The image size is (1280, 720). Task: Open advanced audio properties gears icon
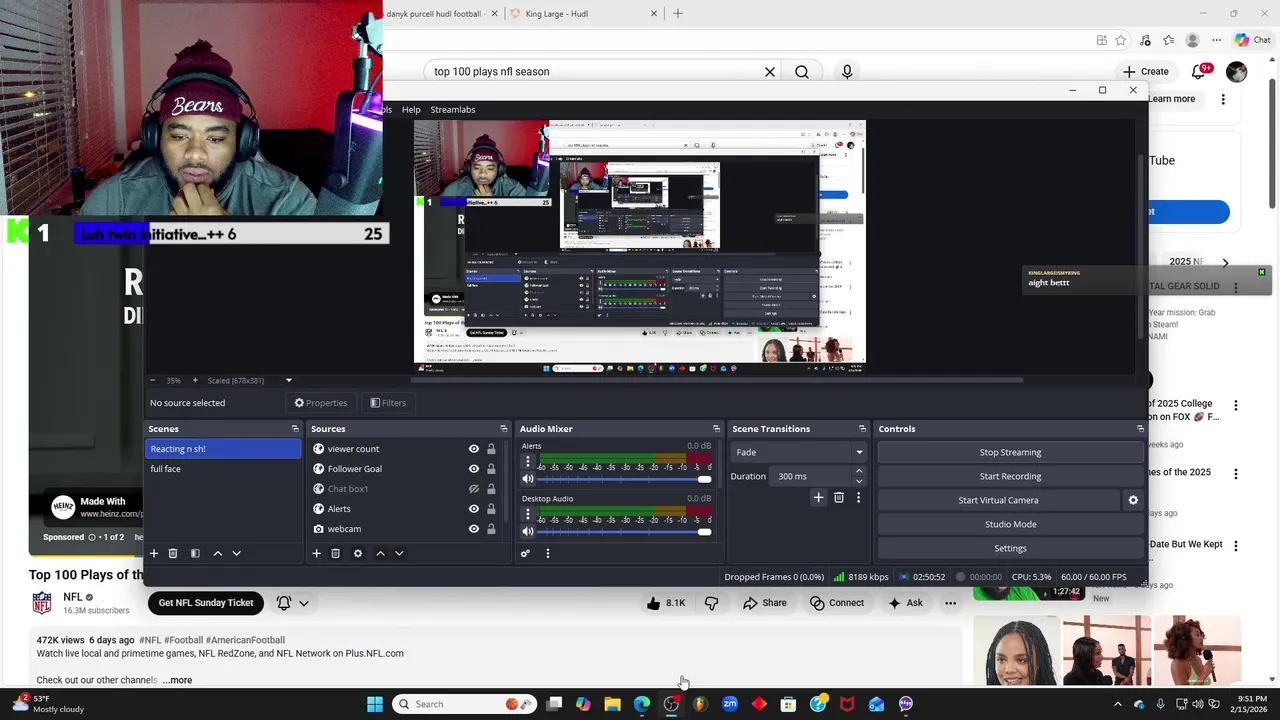point(525,553)
